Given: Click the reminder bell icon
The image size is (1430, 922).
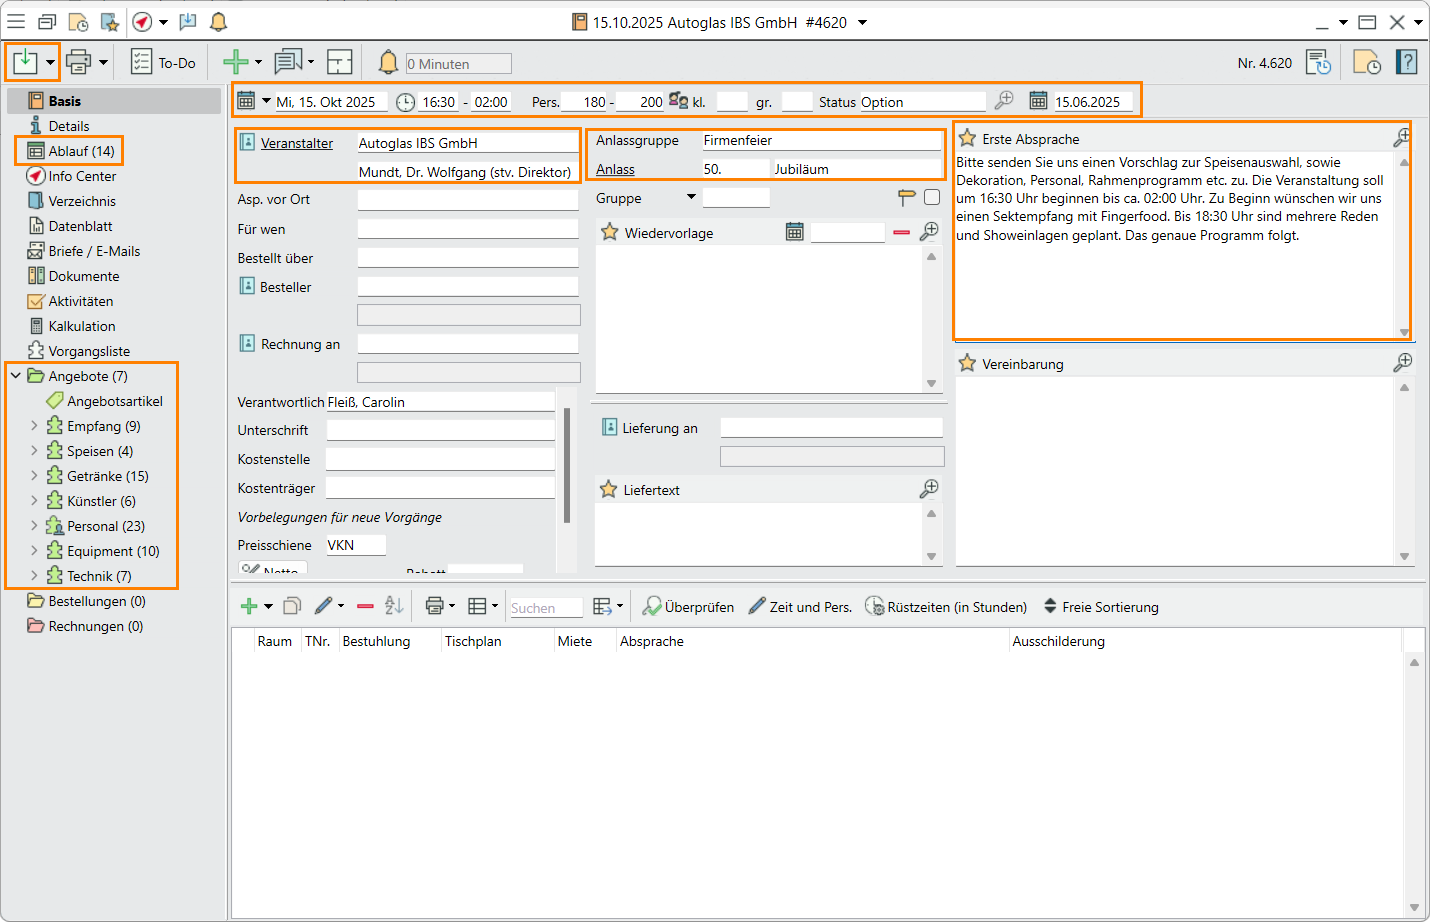Looking at the screenshot, I should click(388, 62).
